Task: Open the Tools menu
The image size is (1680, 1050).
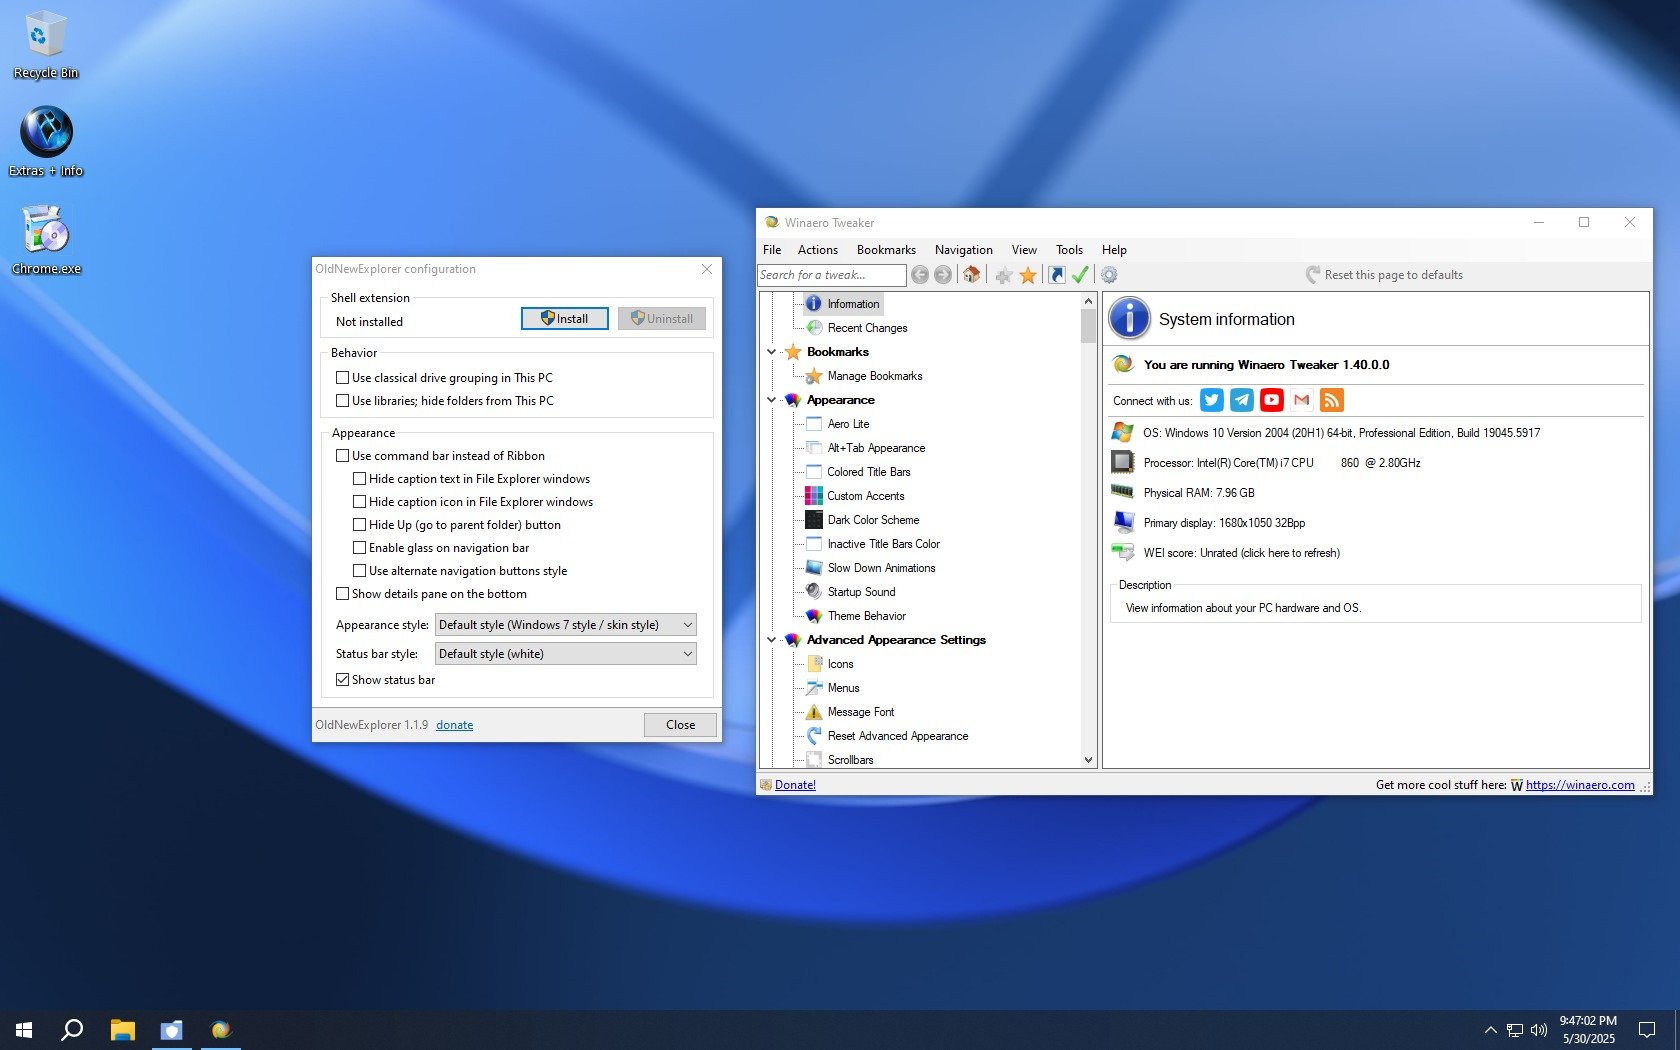Action: click(1069, 250)
